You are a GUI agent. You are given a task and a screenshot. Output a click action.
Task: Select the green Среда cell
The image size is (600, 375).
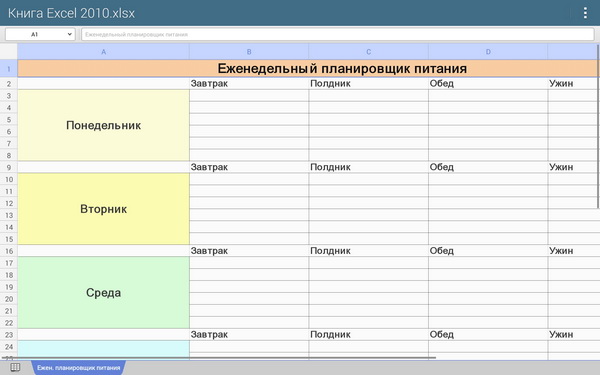[103, 293]
